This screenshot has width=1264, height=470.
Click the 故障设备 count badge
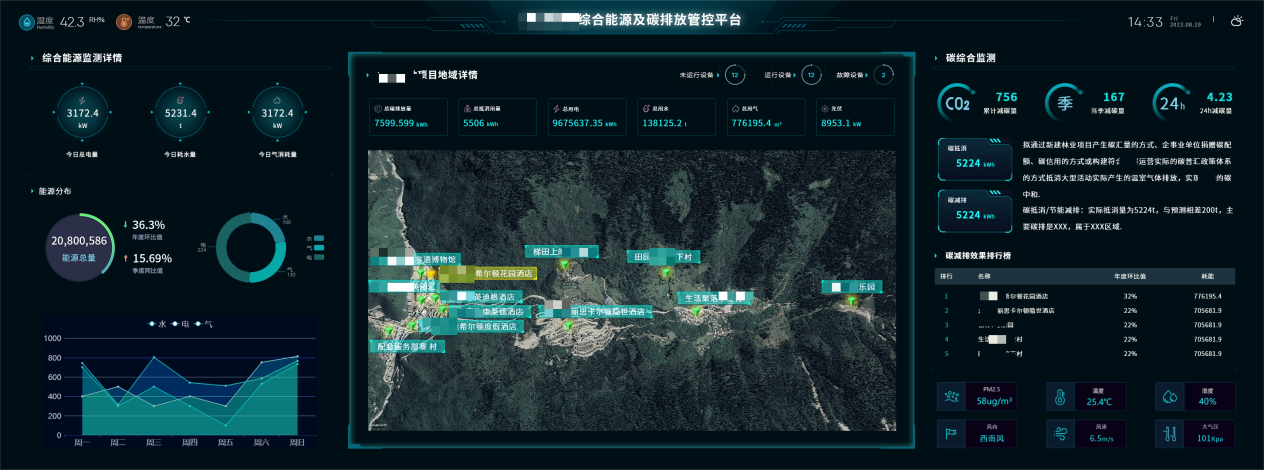point(884,75)
